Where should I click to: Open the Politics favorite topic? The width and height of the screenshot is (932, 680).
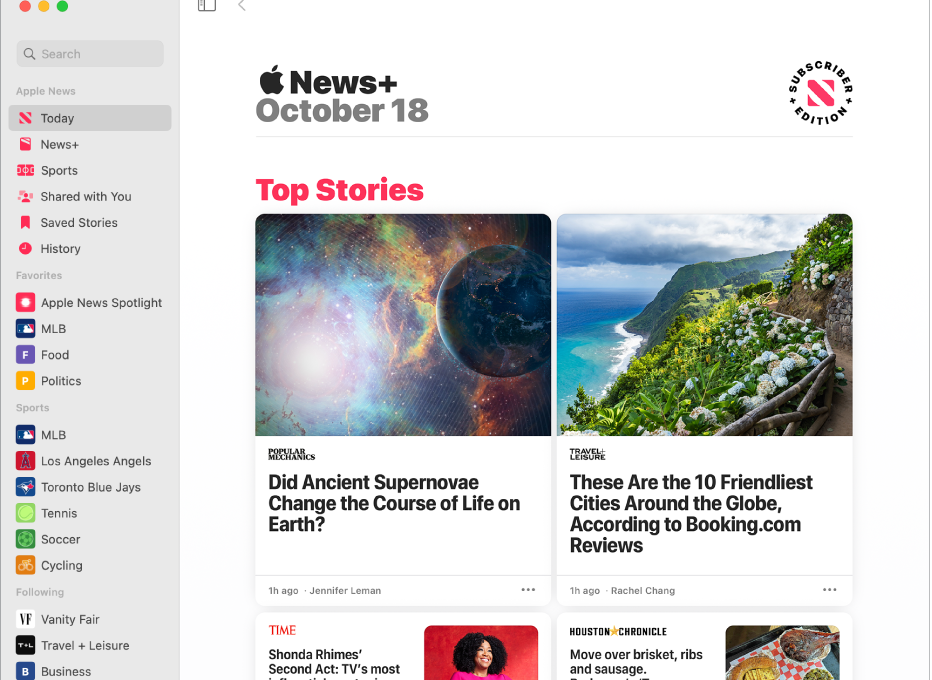[x=90, y=381]
